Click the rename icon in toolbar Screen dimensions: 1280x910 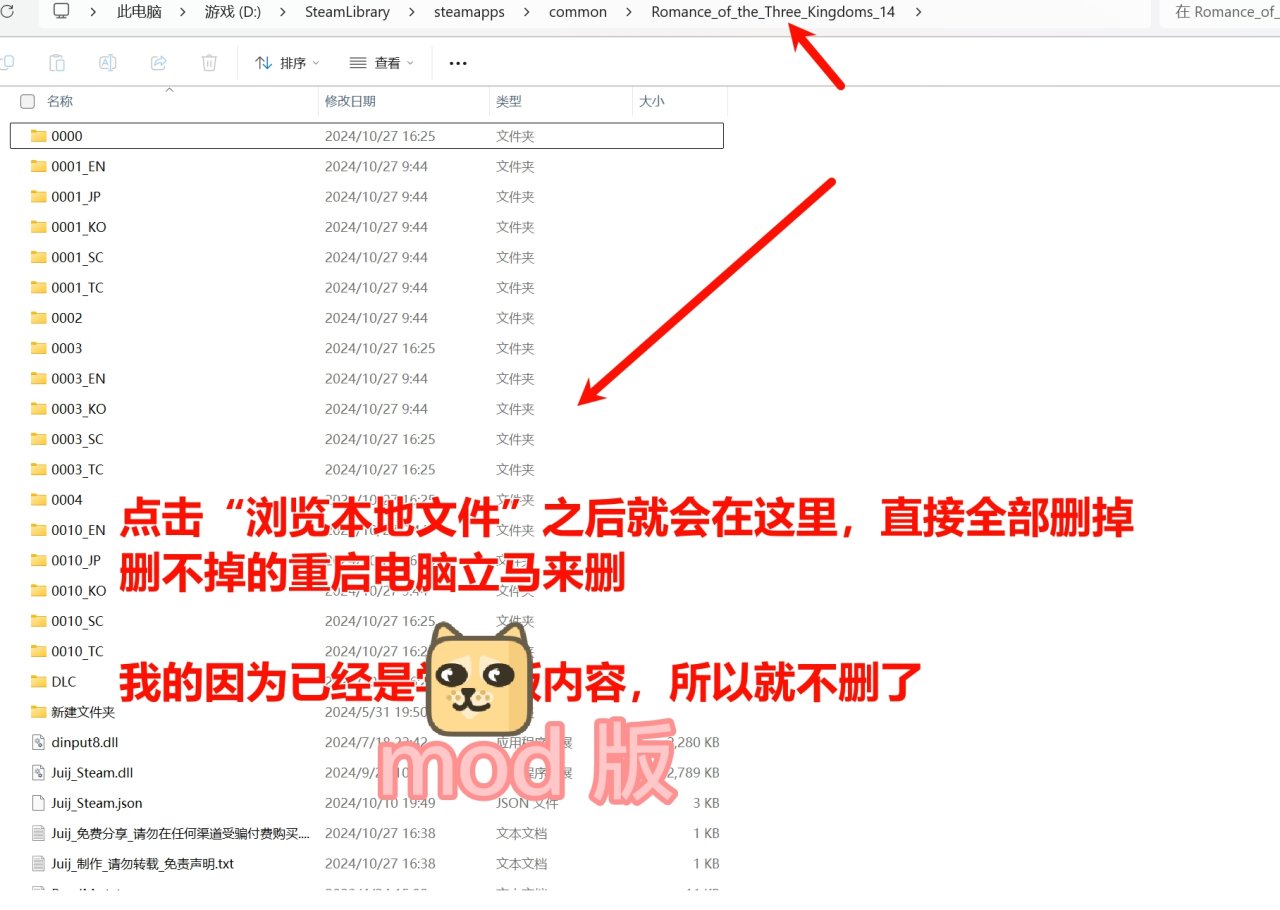(x=107, y=63)
